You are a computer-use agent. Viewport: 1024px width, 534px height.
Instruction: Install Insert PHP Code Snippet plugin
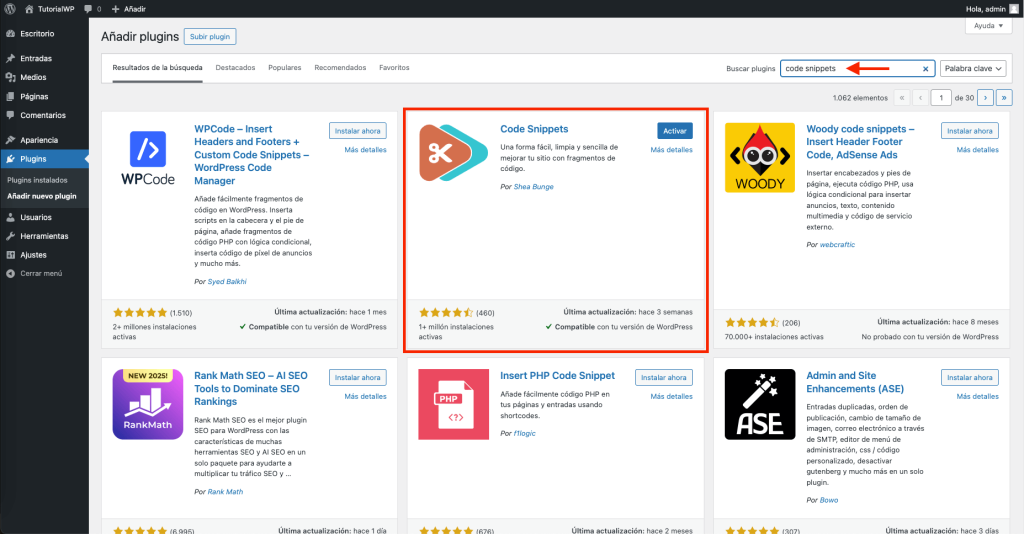click(664, 378)
